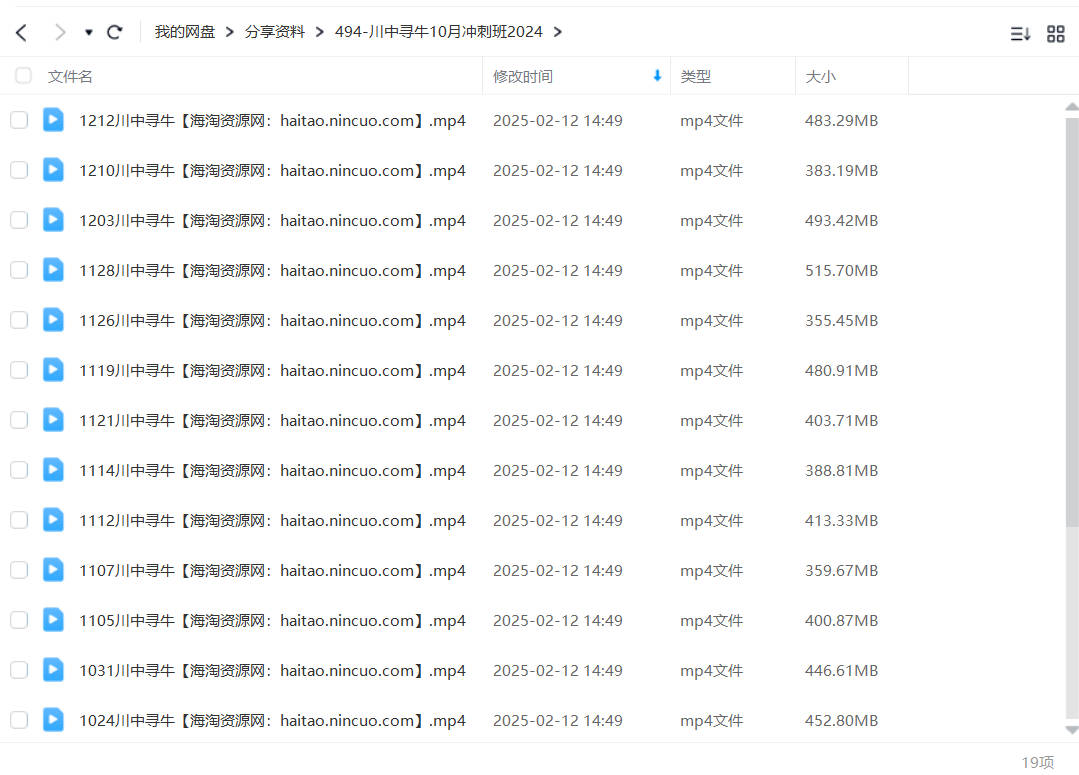Open the navigation history dropdown arrow

[x=89, y=32]
